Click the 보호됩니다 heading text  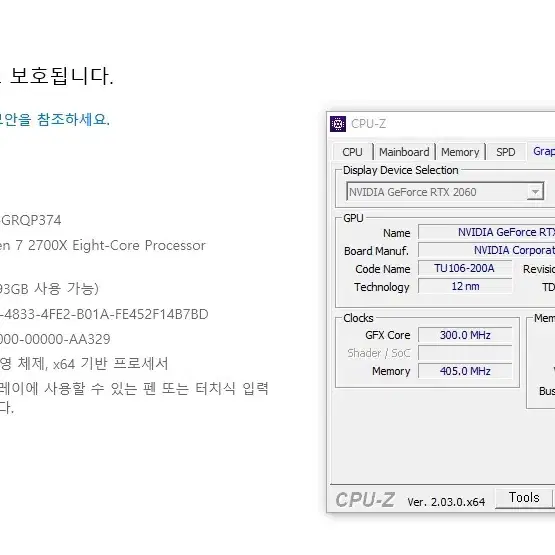(x=62, y=76)
